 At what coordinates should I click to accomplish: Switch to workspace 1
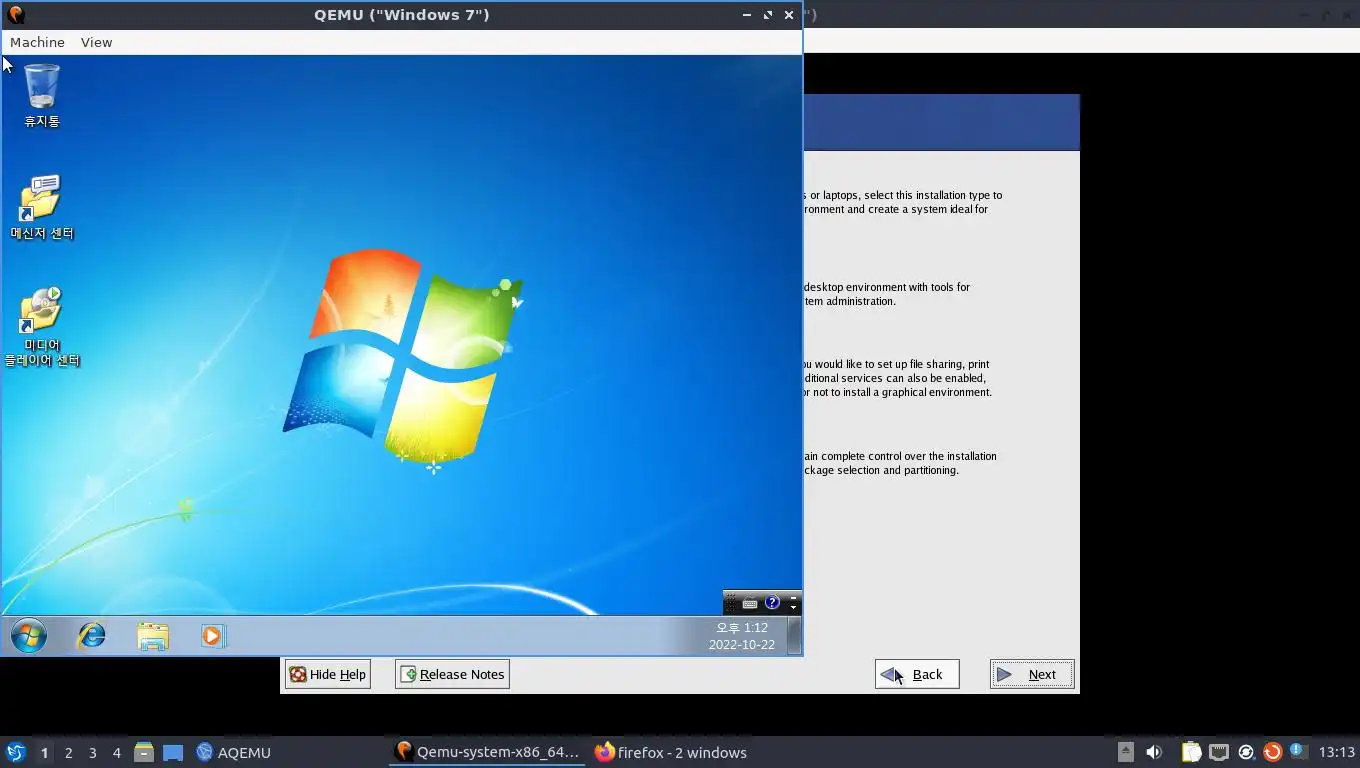[x=44, y=753]
